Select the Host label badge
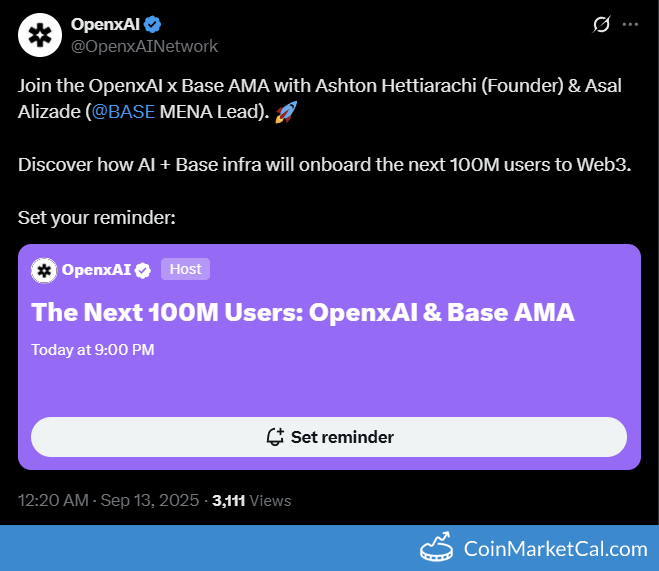This screenshot has height=571, width=659. click(x=185, y=269)
